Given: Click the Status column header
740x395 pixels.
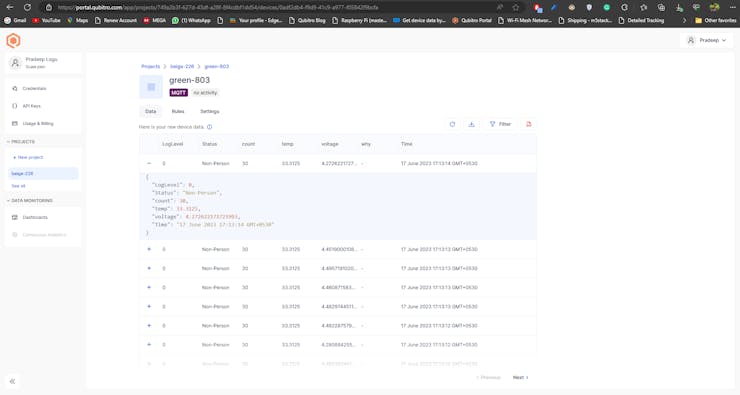Looking at the screenshot, I should pos(210,144).
